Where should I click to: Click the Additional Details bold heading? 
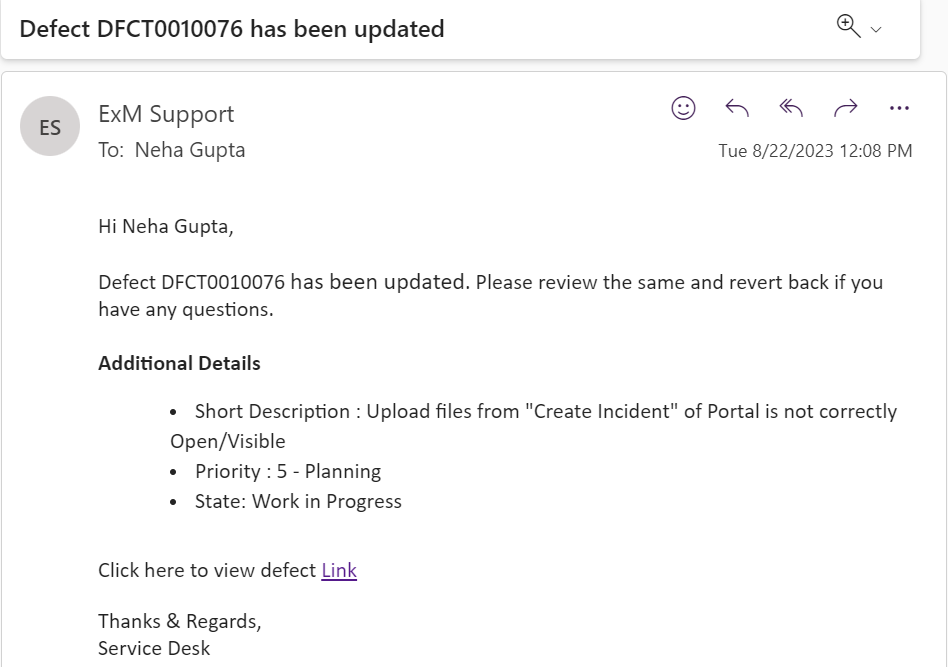pos(179,363)
